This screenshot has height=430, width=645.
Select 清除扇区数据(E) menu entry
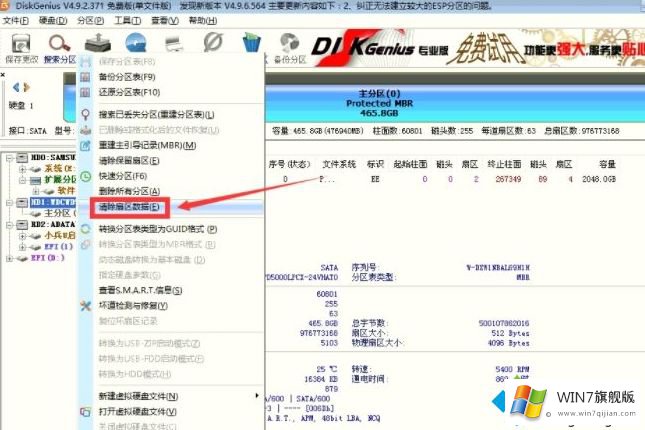(129, 207)
